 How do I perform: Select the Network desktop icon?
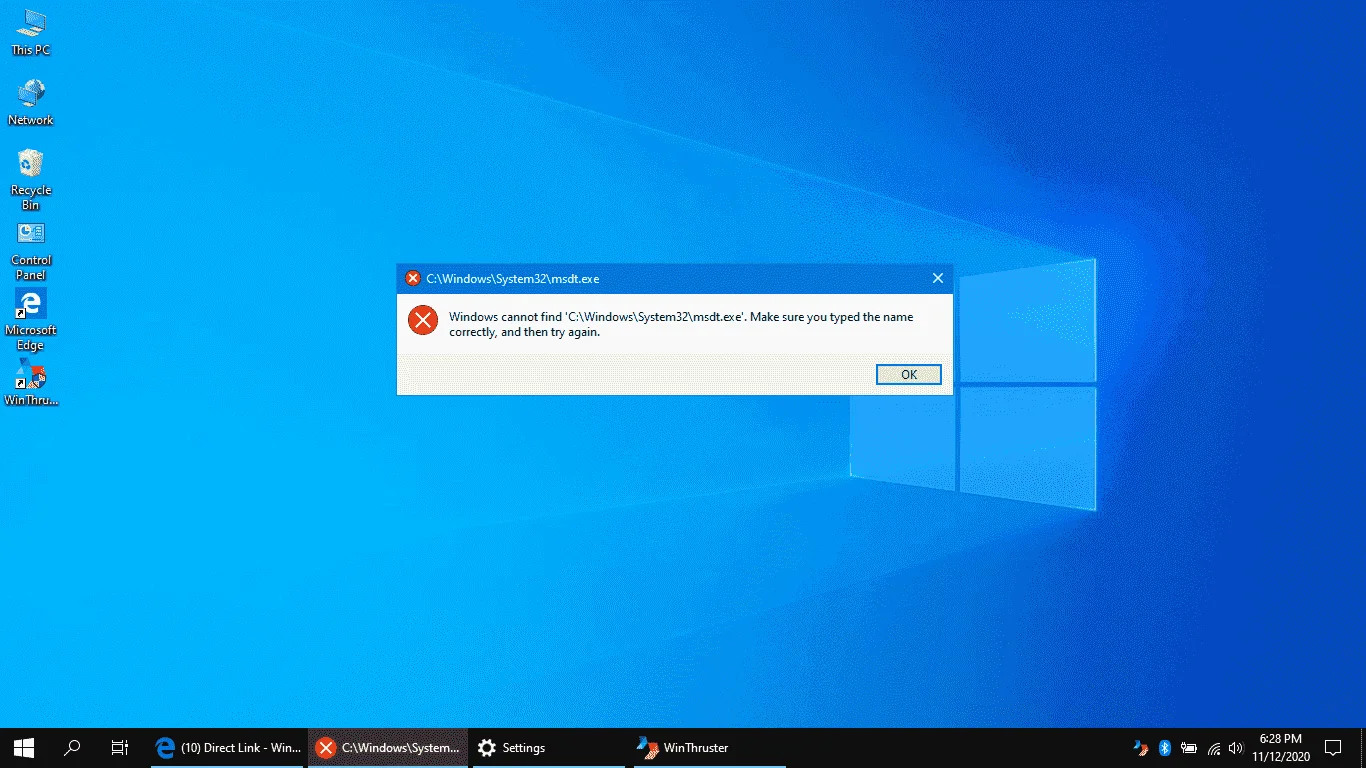30,103
